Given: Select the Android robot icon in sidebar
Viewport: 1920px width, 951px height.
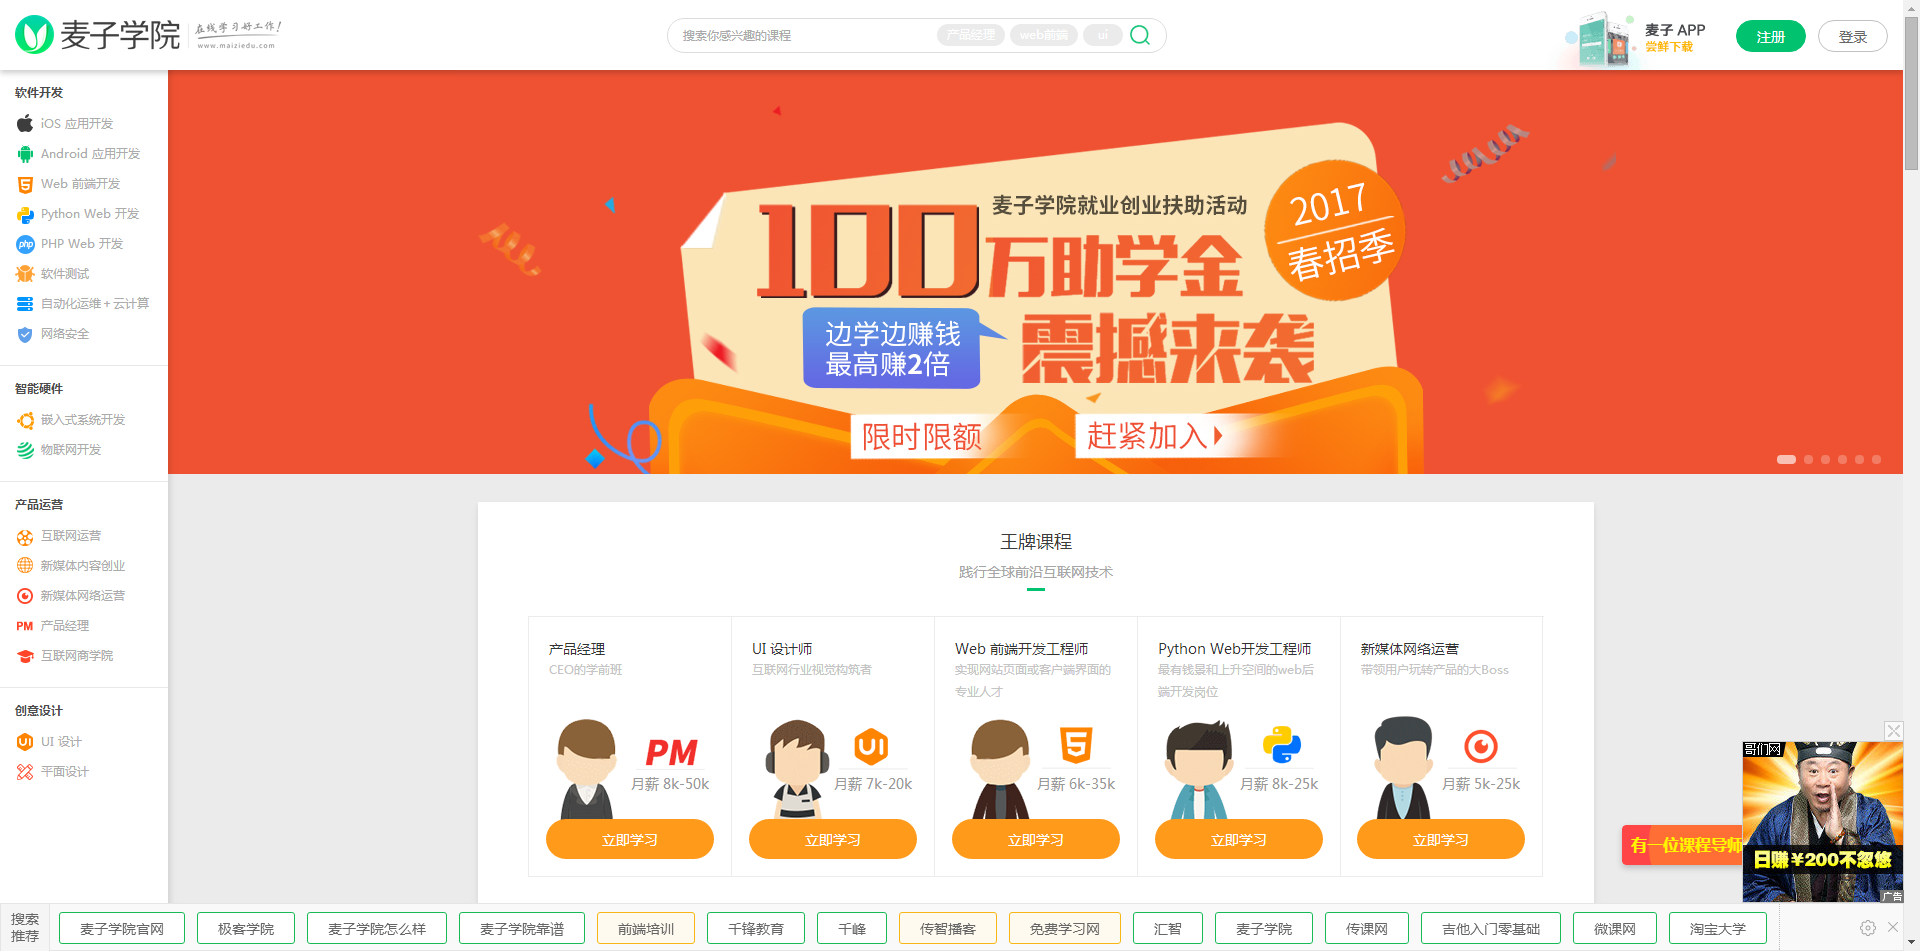Looking at the screenshot, I should pyautogui.click(x=25, y=154).
